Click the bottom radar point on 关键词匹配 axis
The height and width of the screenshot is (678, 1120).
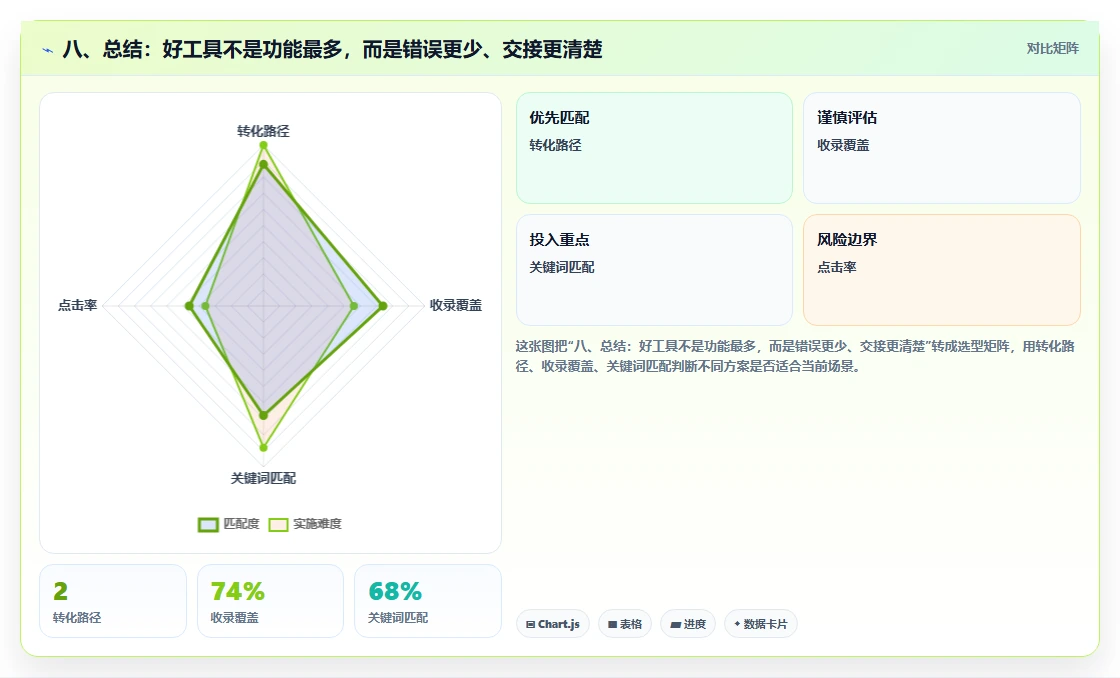point(264,448)
